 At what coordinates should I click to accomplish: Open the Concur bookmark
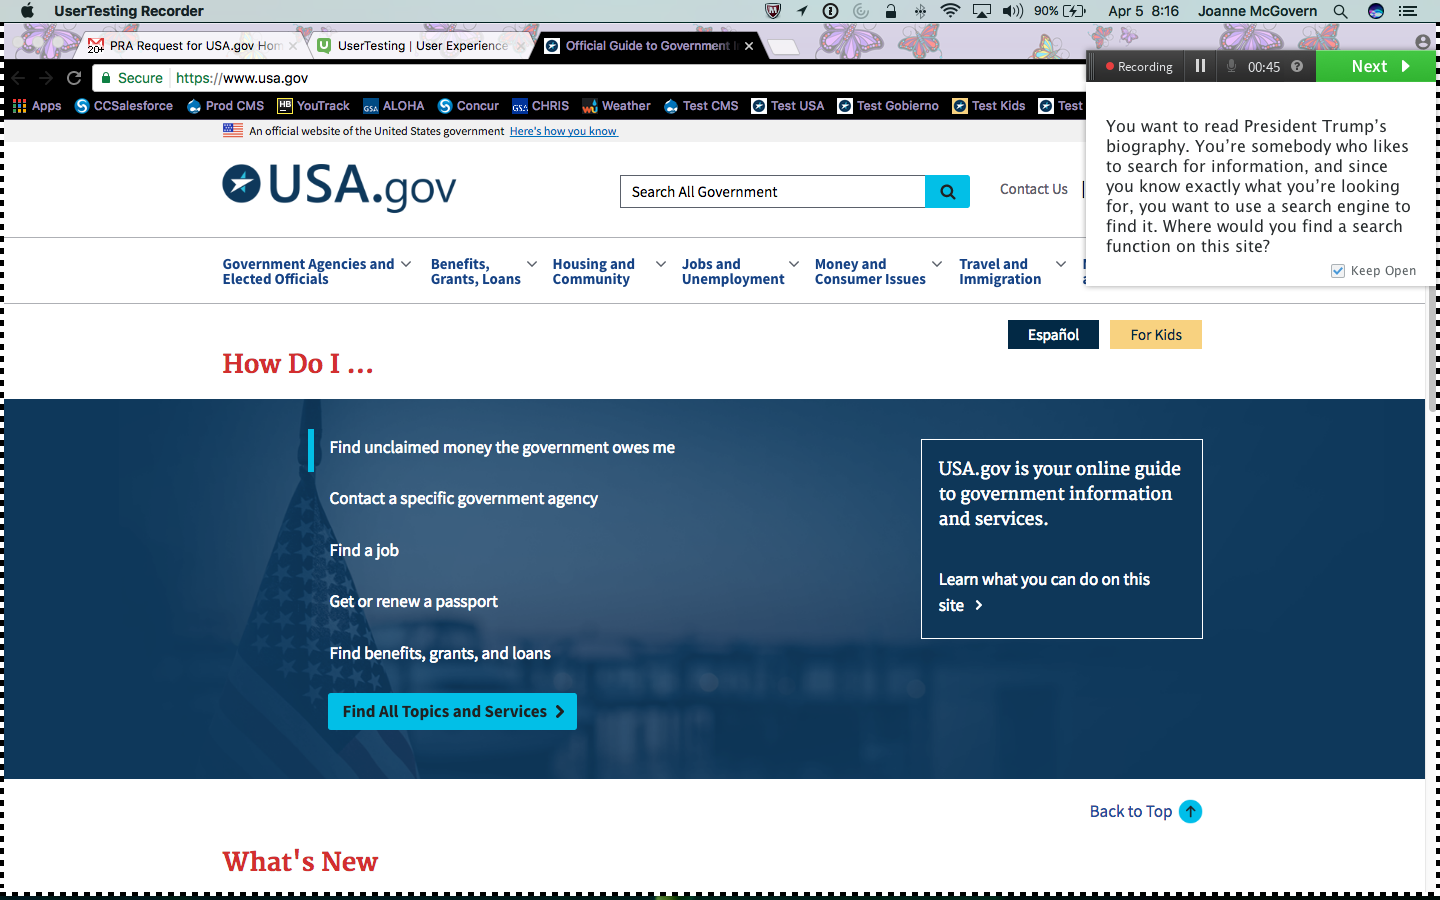coord(468,105)
